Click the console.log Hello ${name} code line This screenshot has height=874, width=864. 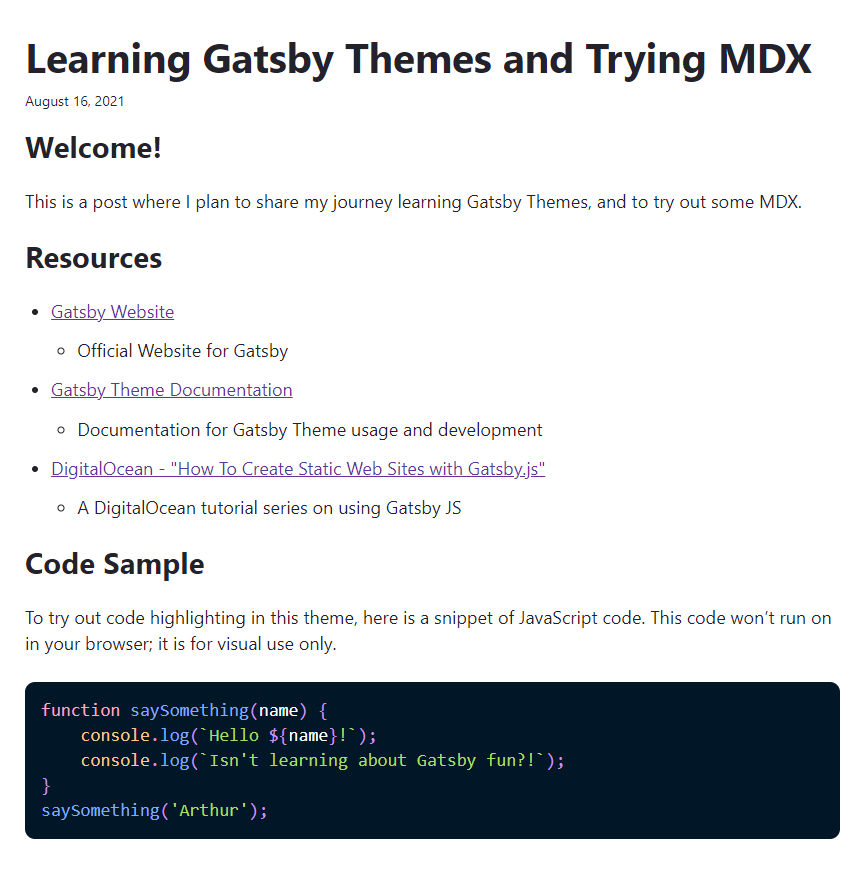(229, 736)
